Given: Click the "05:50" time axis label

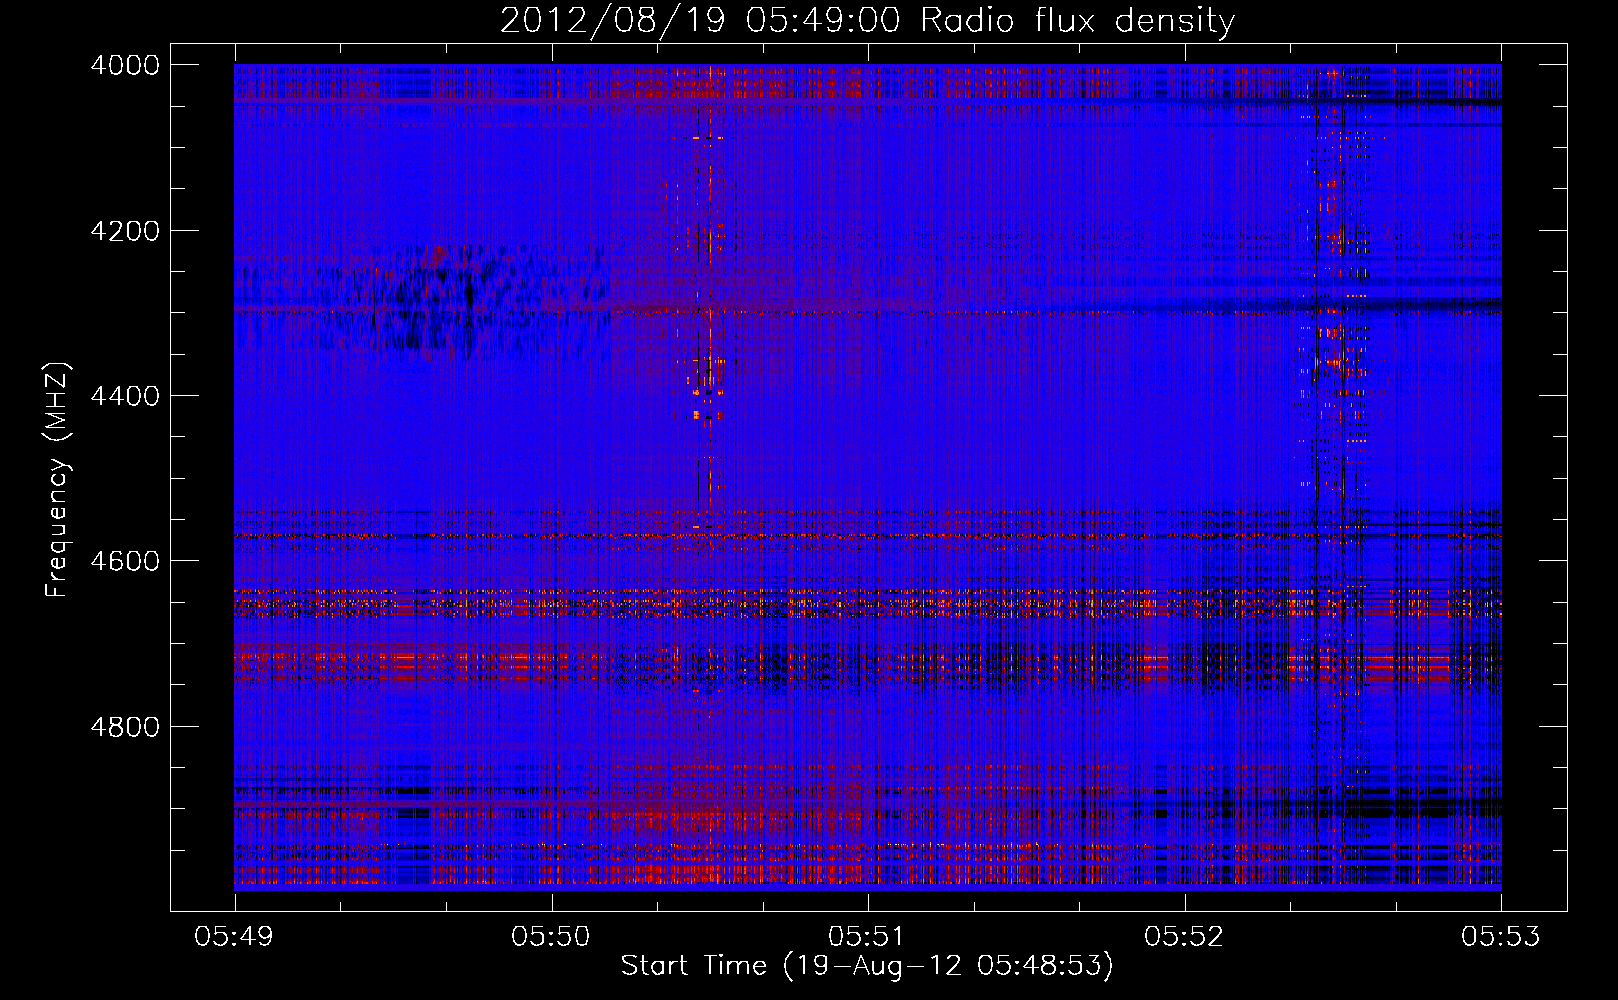Looking at the screenshot, I should pos(551,937).
